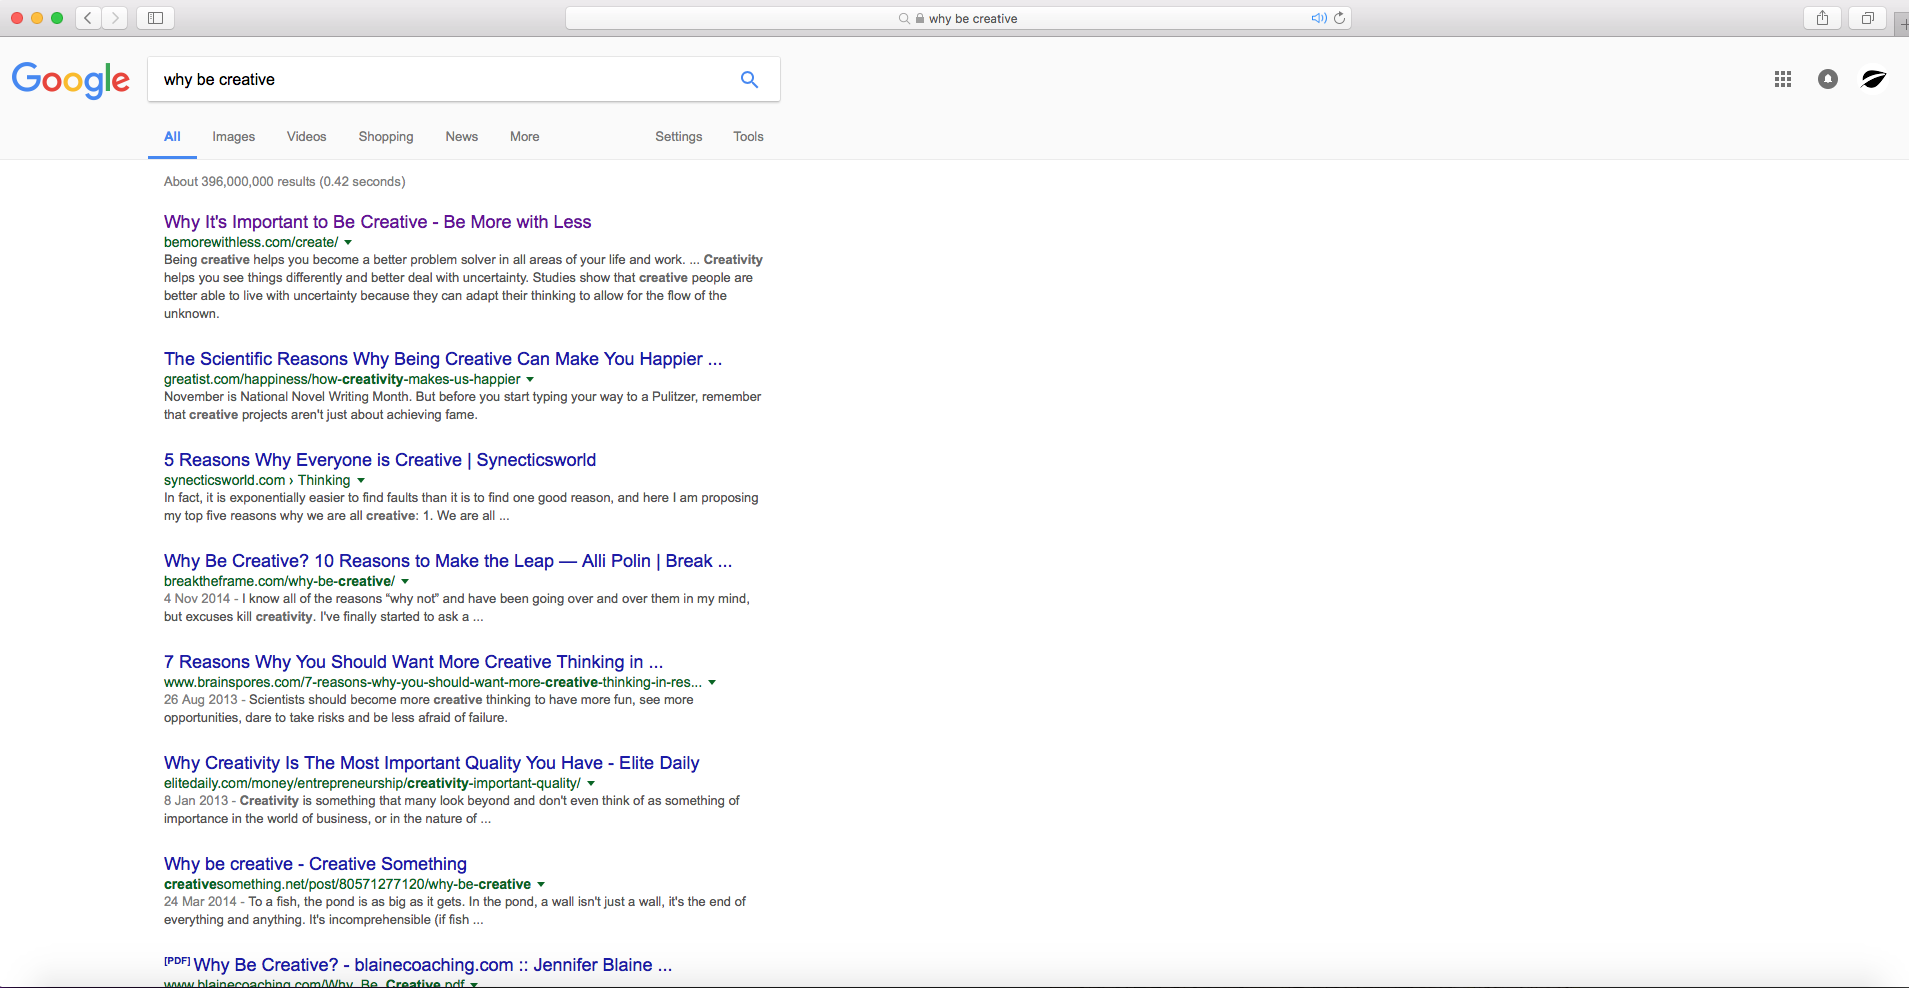Click the lock icon in address bar
The width and height of the screenshot is (1909, 988).
pyautogui.click(x=920, y=18)
